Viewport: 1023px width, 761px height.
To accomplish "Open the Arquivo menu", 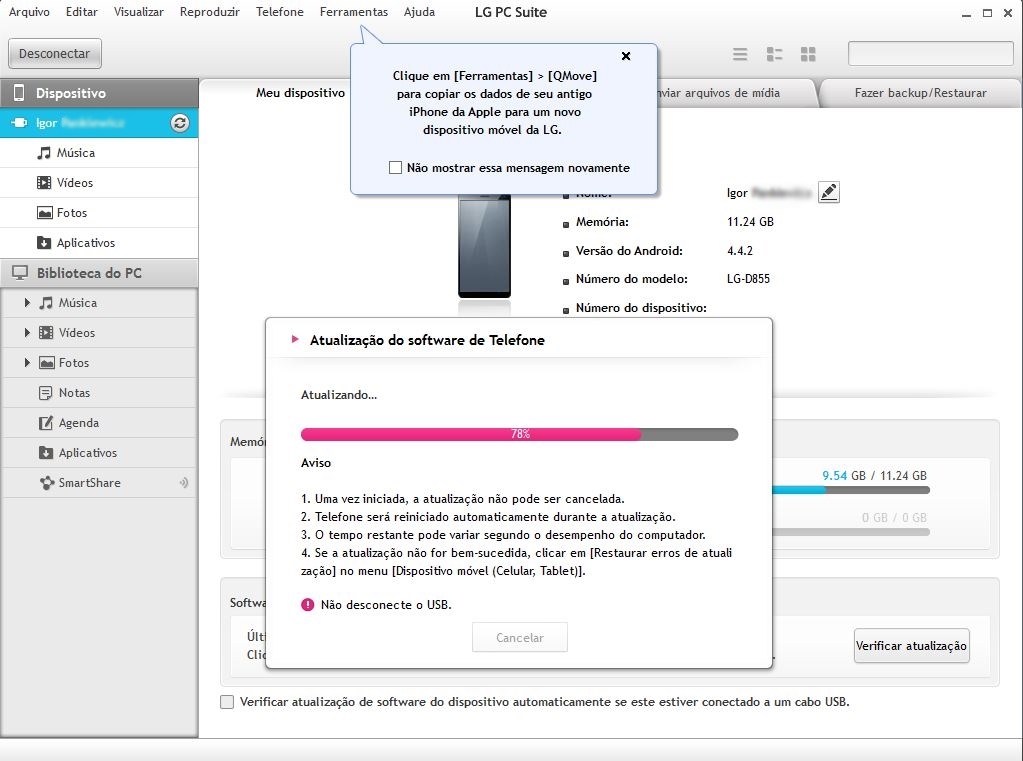I will point(29,12).
